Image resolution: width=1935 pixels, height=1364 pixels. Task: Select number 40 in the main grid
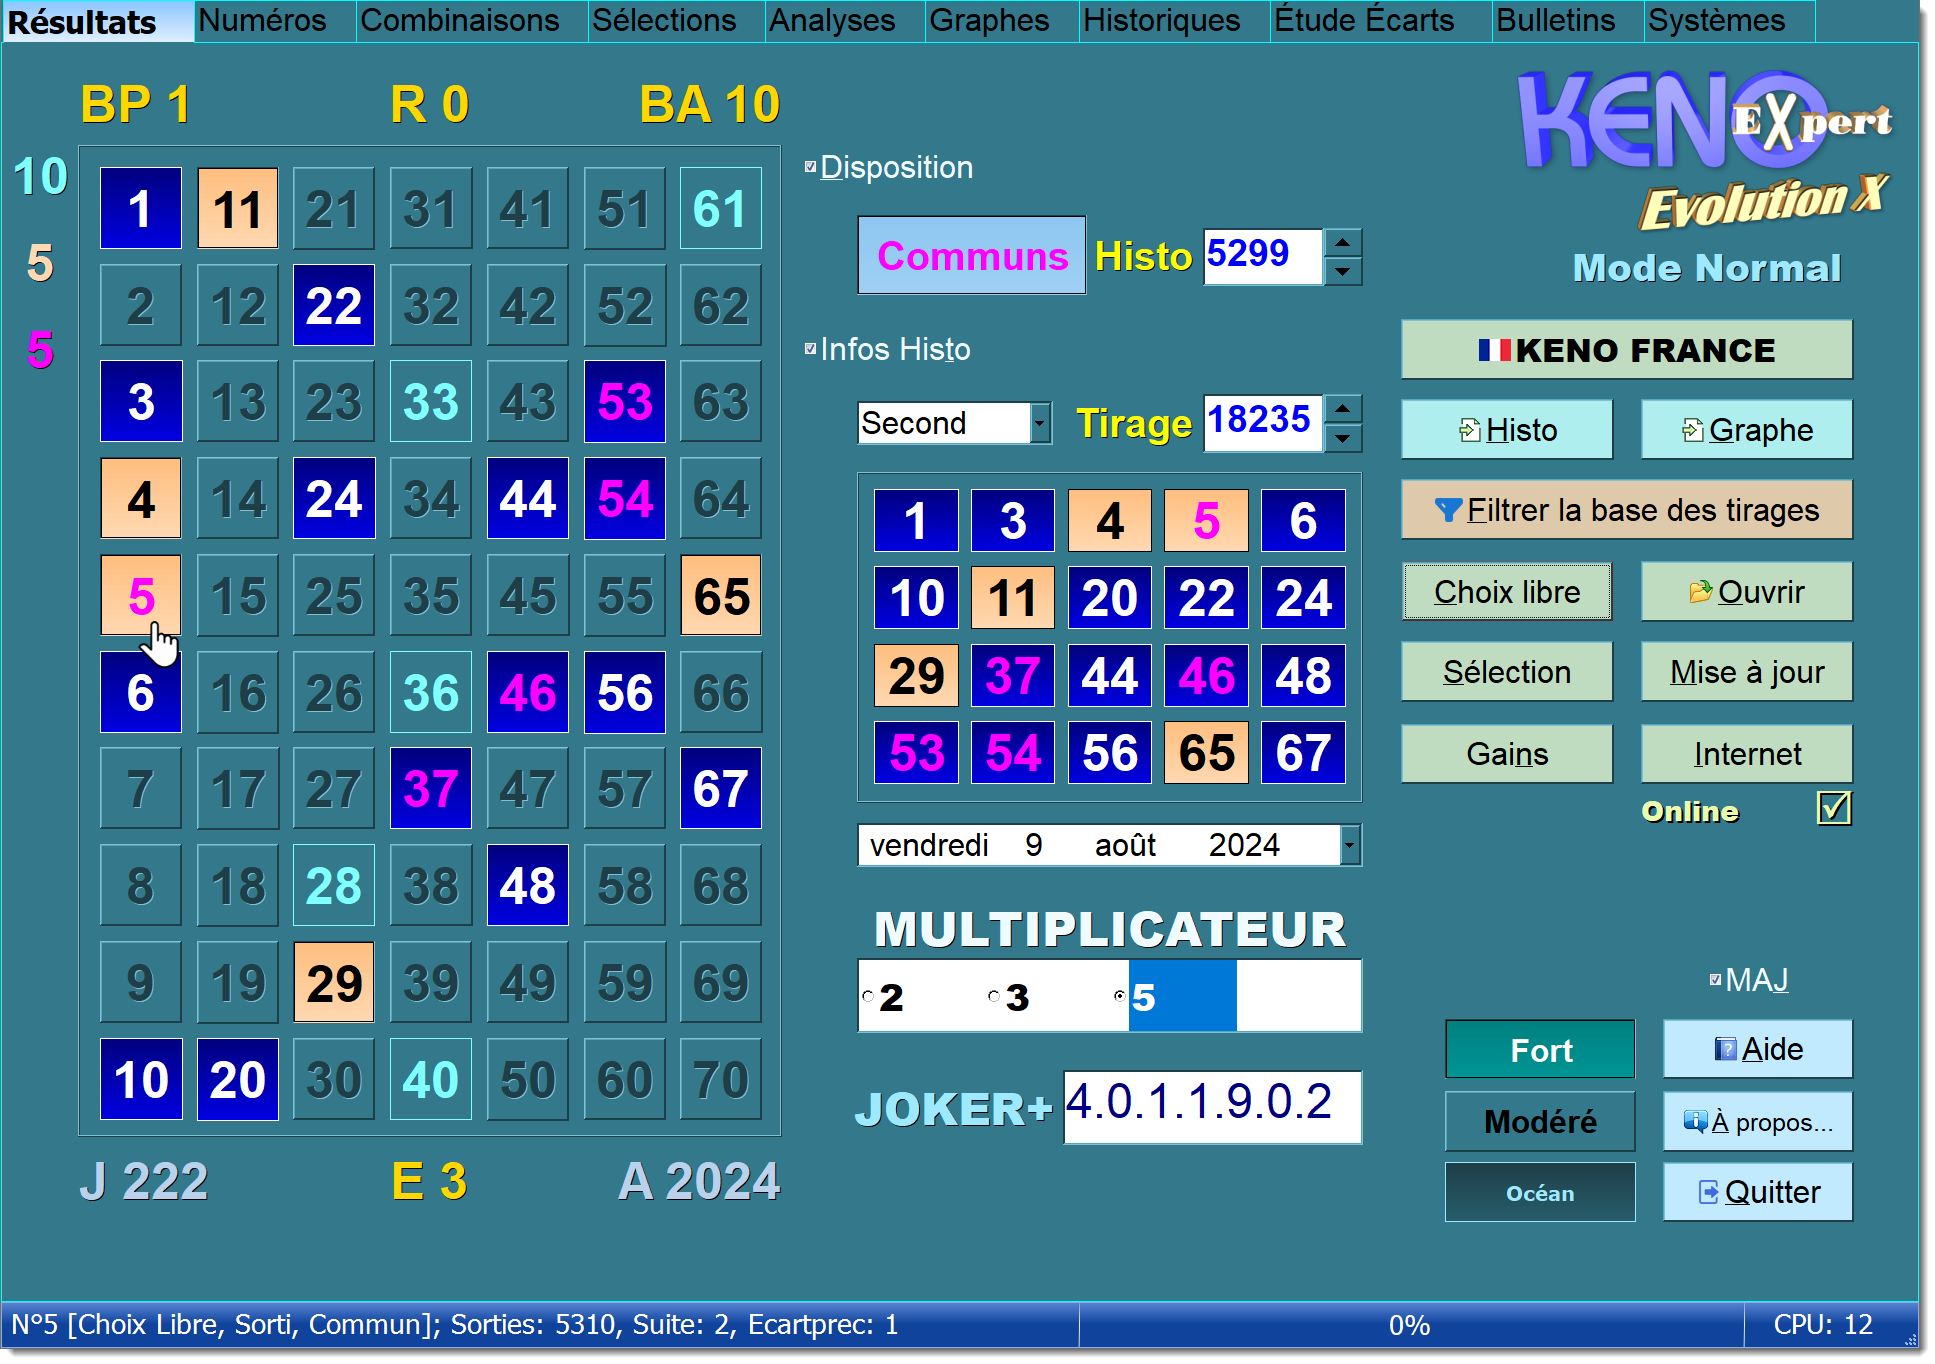point(431,1079)
